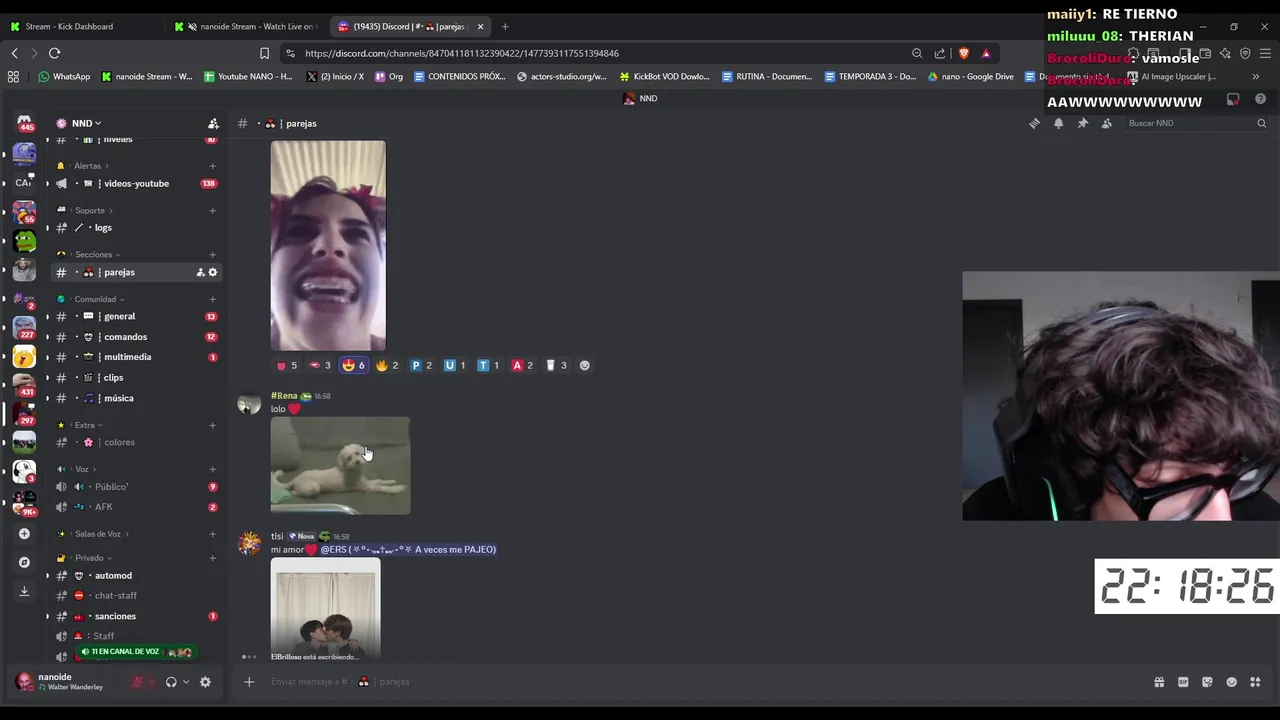Open GIF picker in message bar
The image size is (1280, 720).
point(1183,682)
